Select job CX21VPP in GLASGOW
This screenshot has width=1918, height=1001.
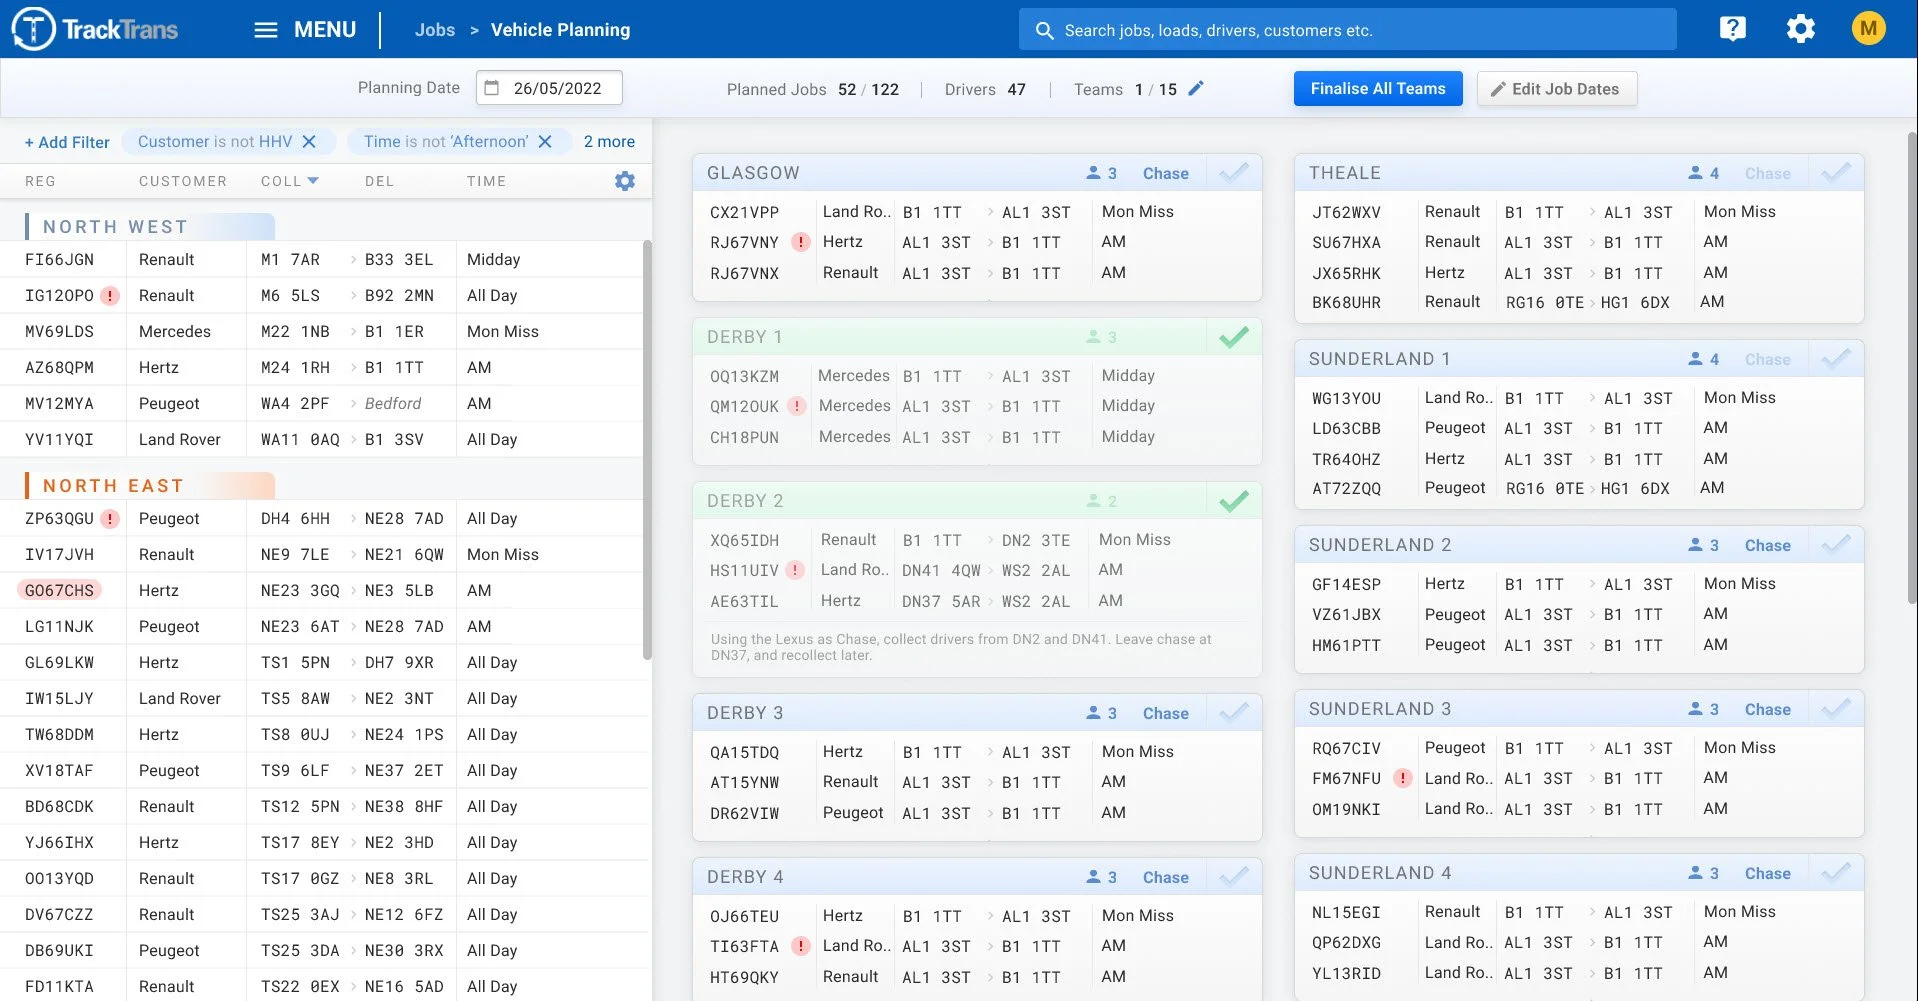744,212
